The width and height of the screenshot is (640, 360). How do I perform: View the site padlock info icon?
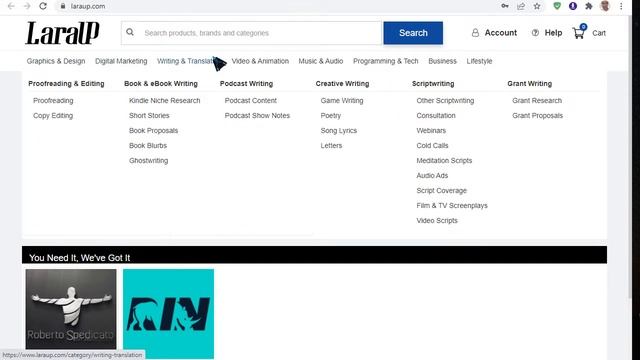(62, 6)
